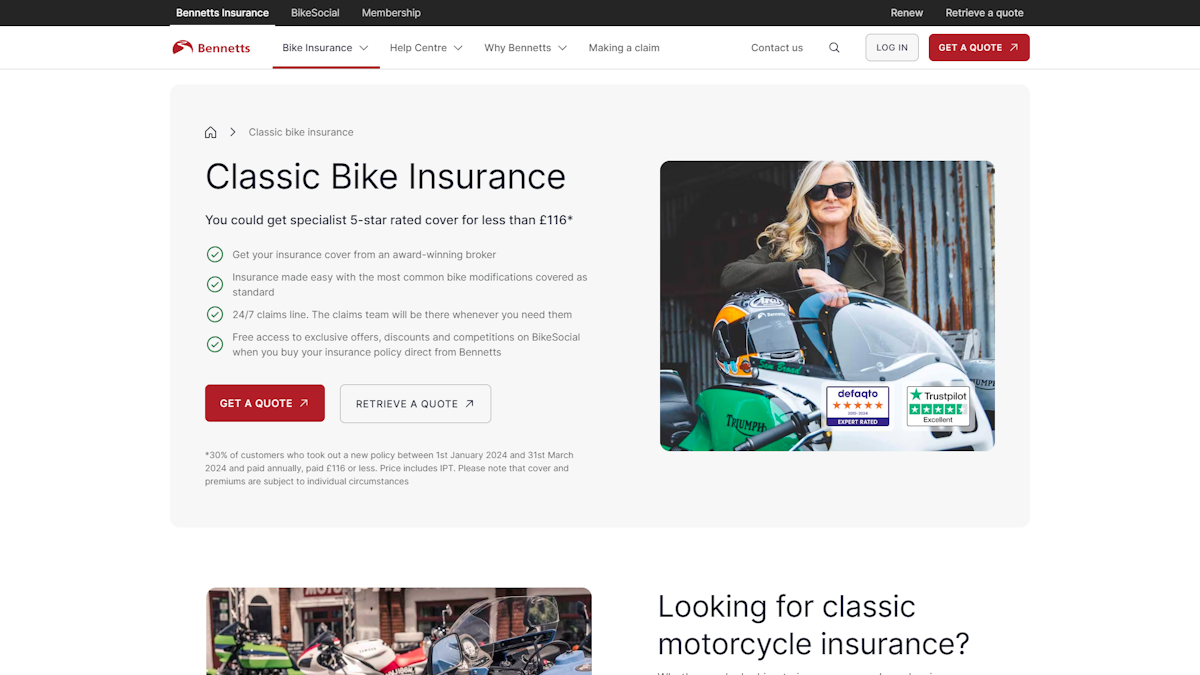1200x675 pixels.
Task: Click the Log In button
Action: [x=892, y=47]
